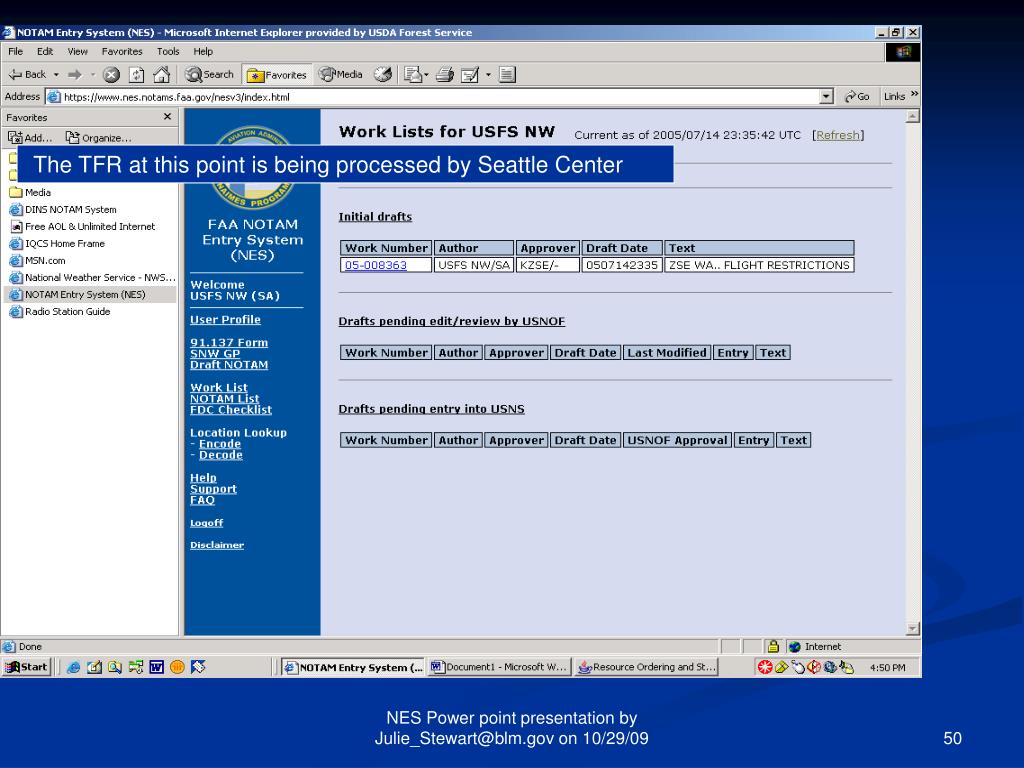The width and height of the screenshot is (1024, 768).
Task: Open the Favorites menu
Action: pos(122,52)
